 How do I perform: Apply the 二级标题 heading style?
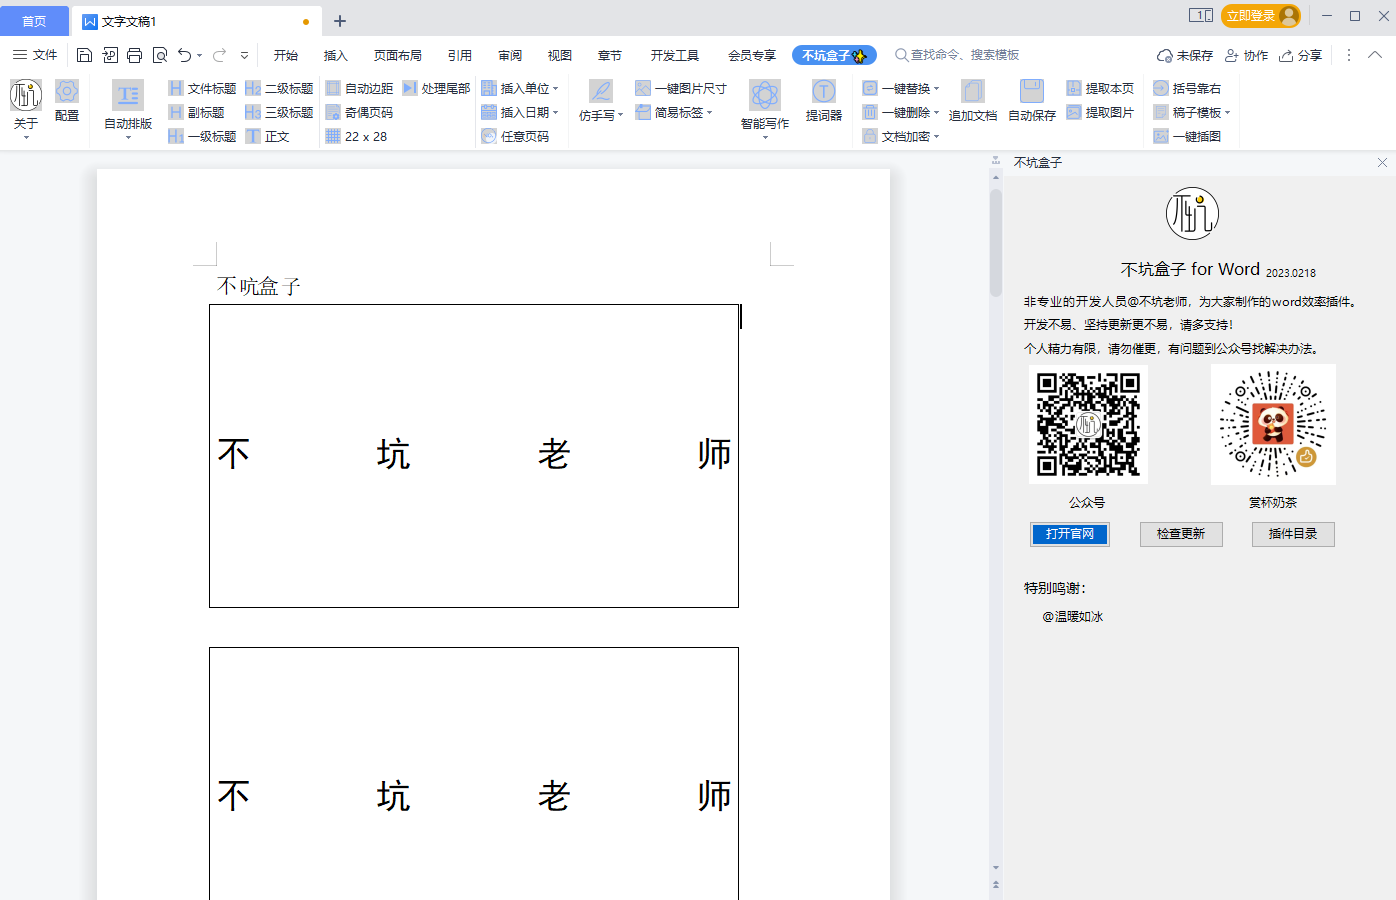[279, 88]
